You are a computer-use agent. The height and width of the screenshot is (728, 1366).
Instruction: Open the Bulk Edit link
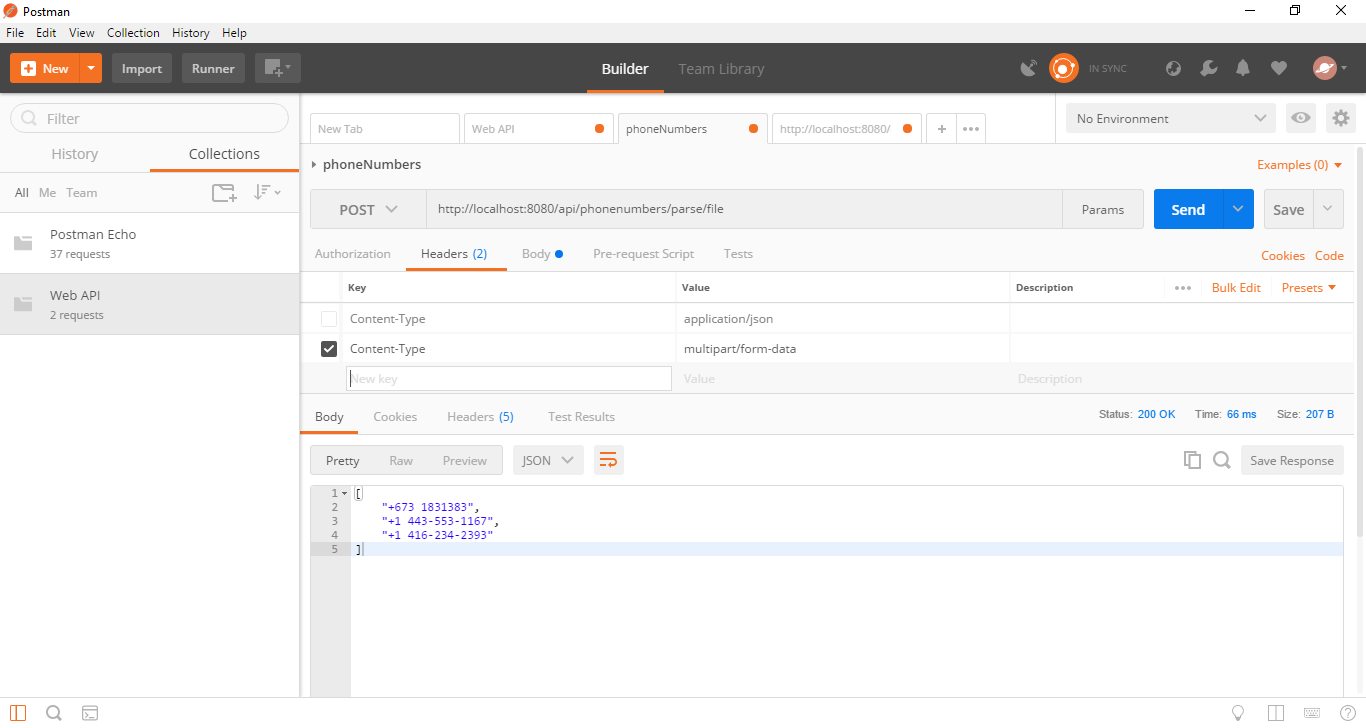pyautogui.click(x=1236, y=288)
